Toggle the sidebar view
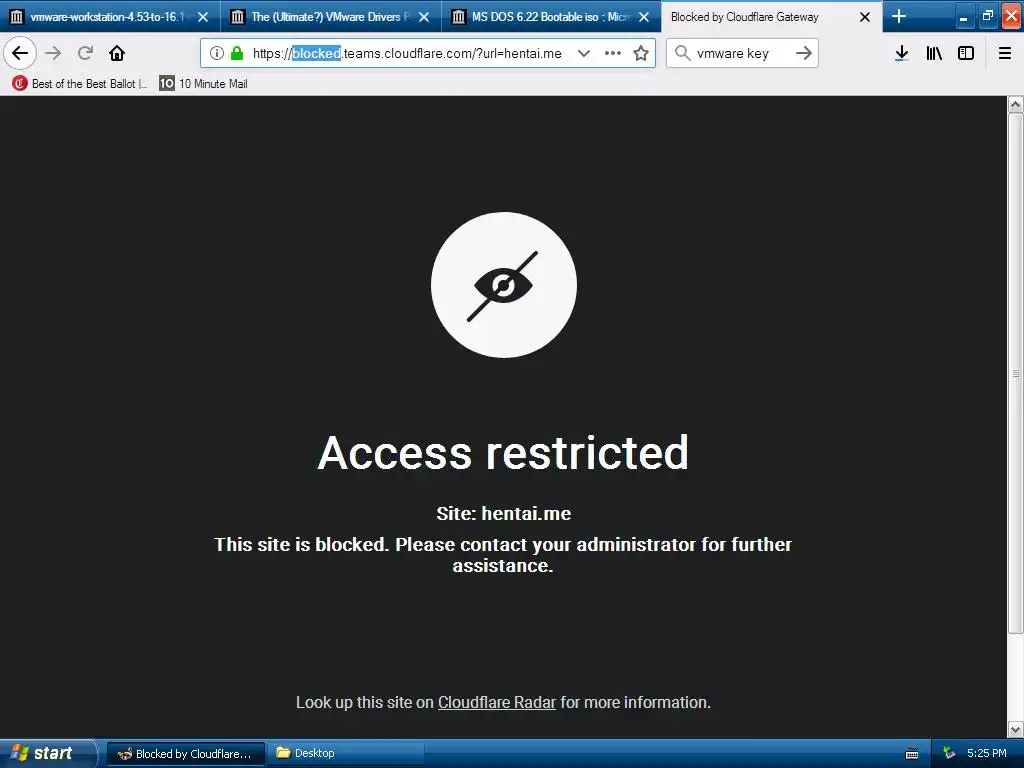 click(966, 53)
